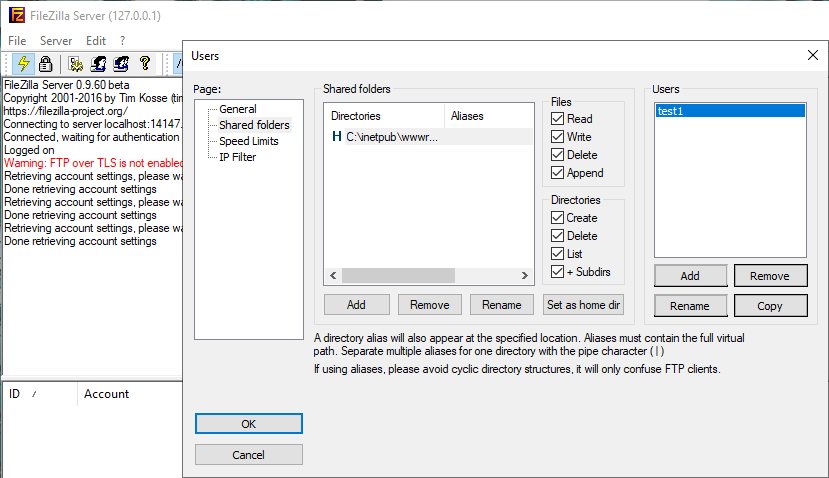
Task: Open the ? help menu
Action: (123, 41)
